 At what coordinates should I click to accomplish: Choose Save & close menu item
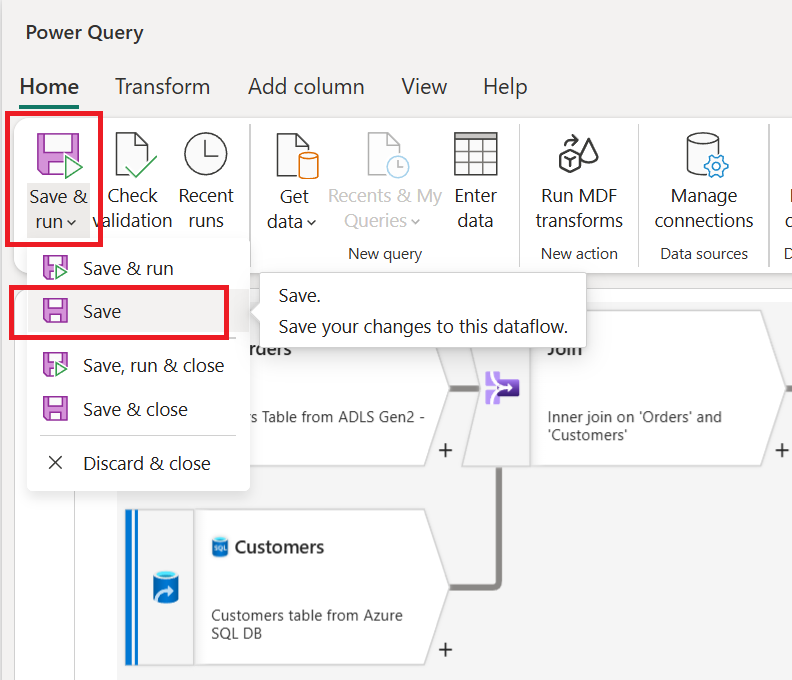(x=138, y=409)
